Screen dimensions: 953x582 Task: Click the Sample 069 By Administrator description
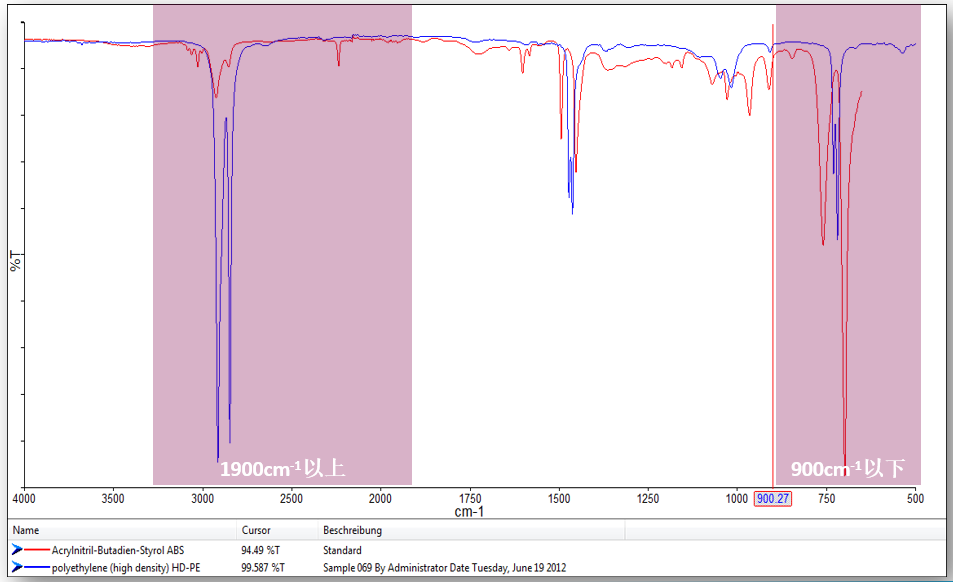(x=444, y=568)
